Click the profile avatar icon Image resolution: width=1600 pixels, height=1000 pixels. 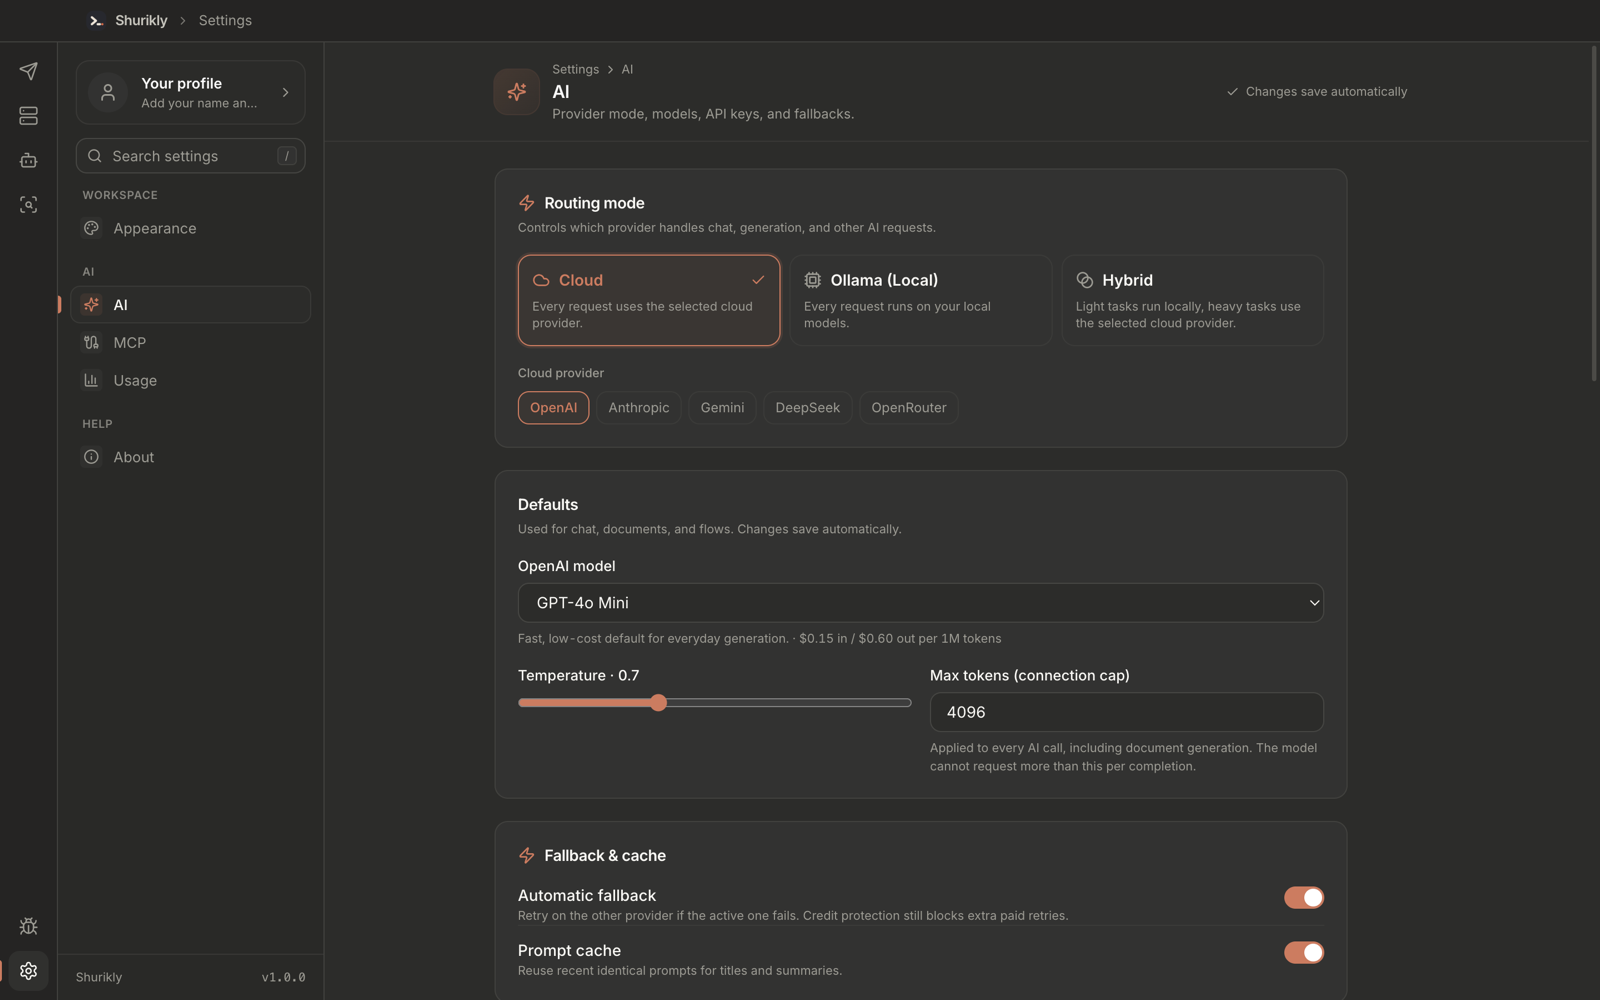tap(108, 92)
